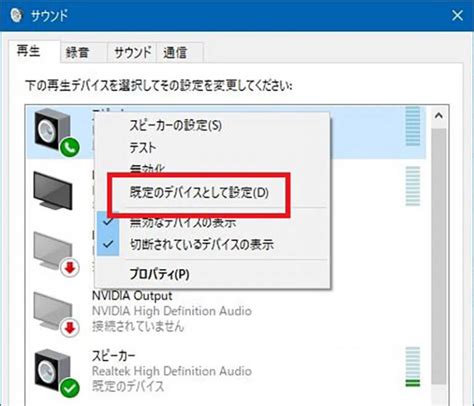Select the speaker device icon with phone badge

click(56, 133)
